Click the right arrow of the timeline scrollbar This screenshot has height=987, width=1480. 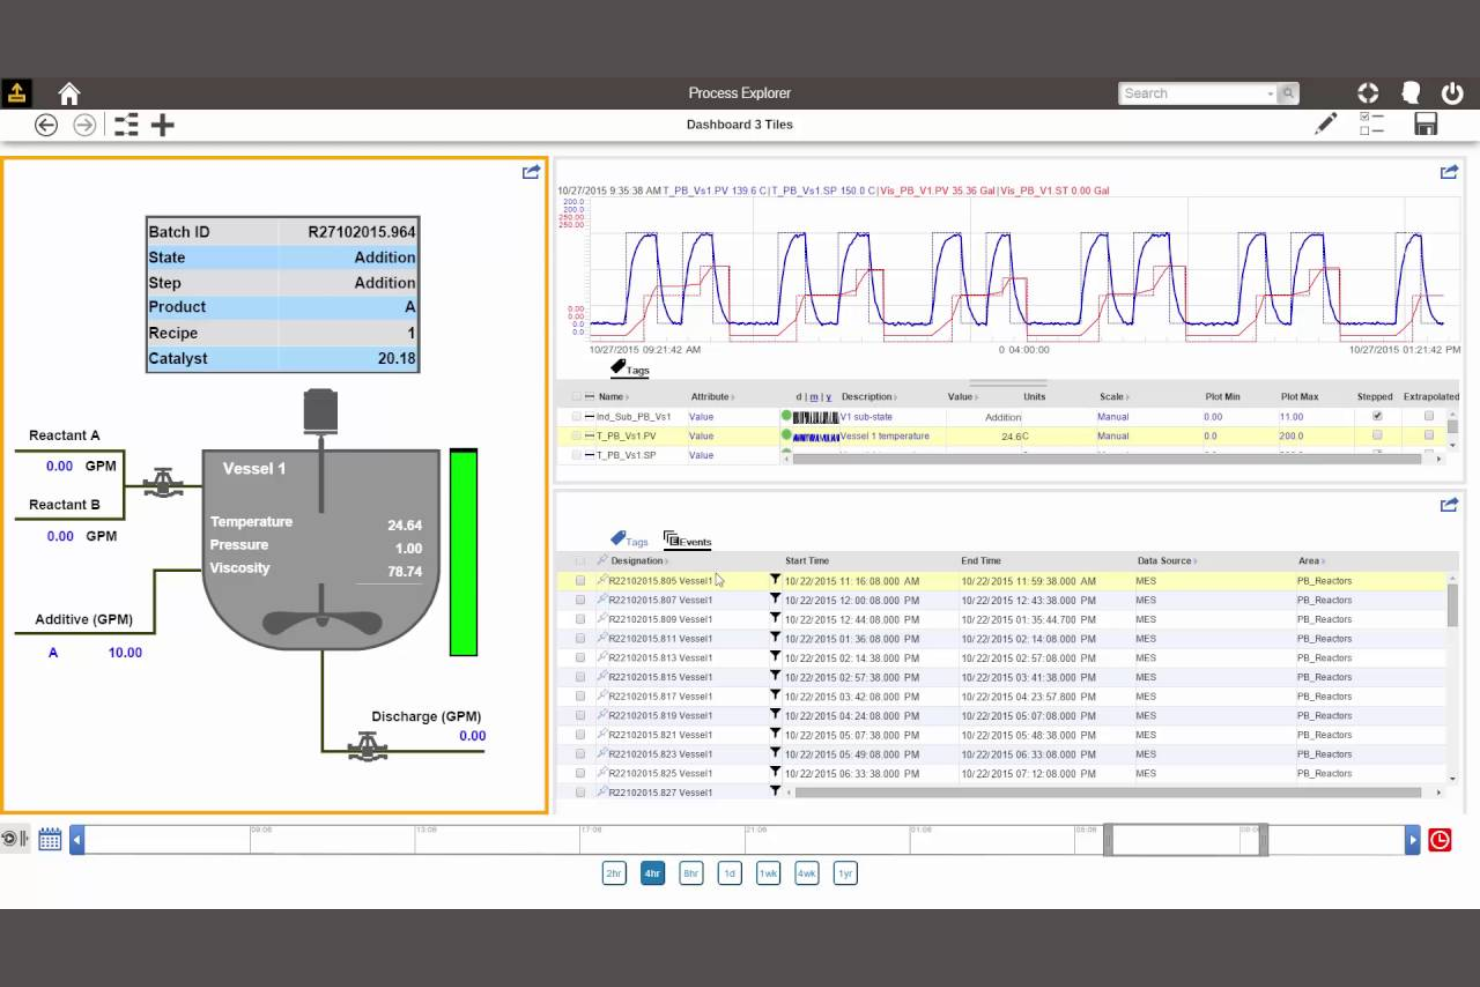pyautogui.click(x=1413, y=839)
